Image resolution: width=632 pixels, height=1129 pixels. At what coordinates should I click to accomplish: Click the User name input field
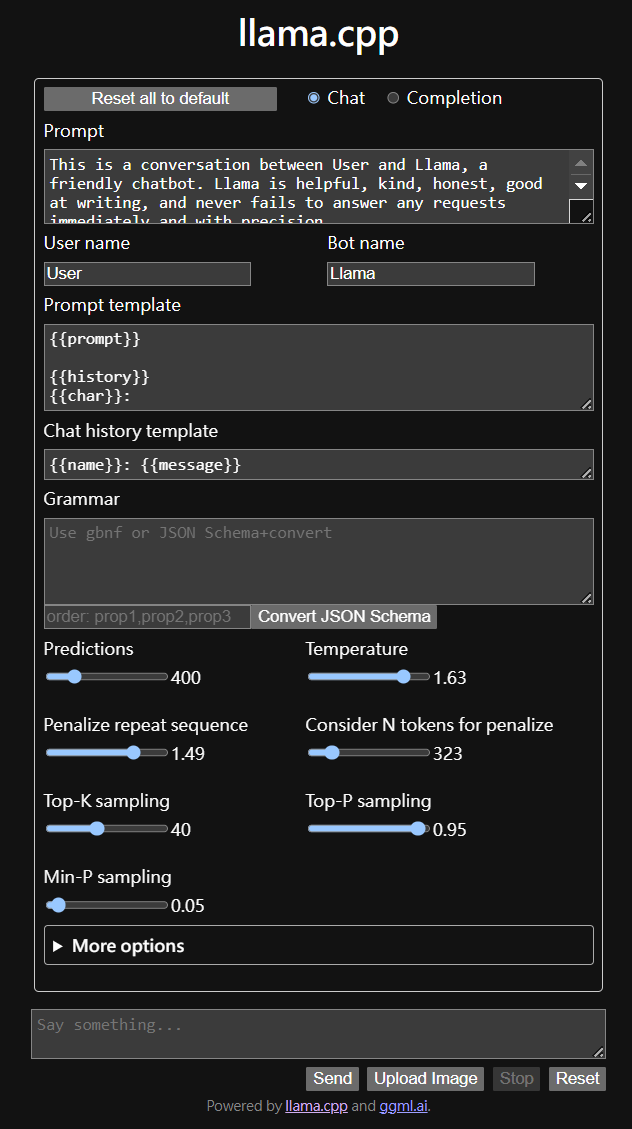pos(147,274)
